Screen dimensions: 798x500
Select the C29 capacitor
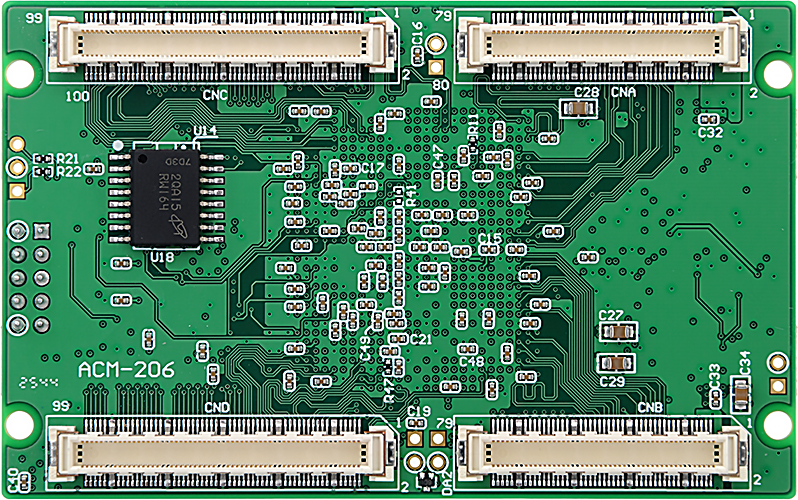pos(613,362)
